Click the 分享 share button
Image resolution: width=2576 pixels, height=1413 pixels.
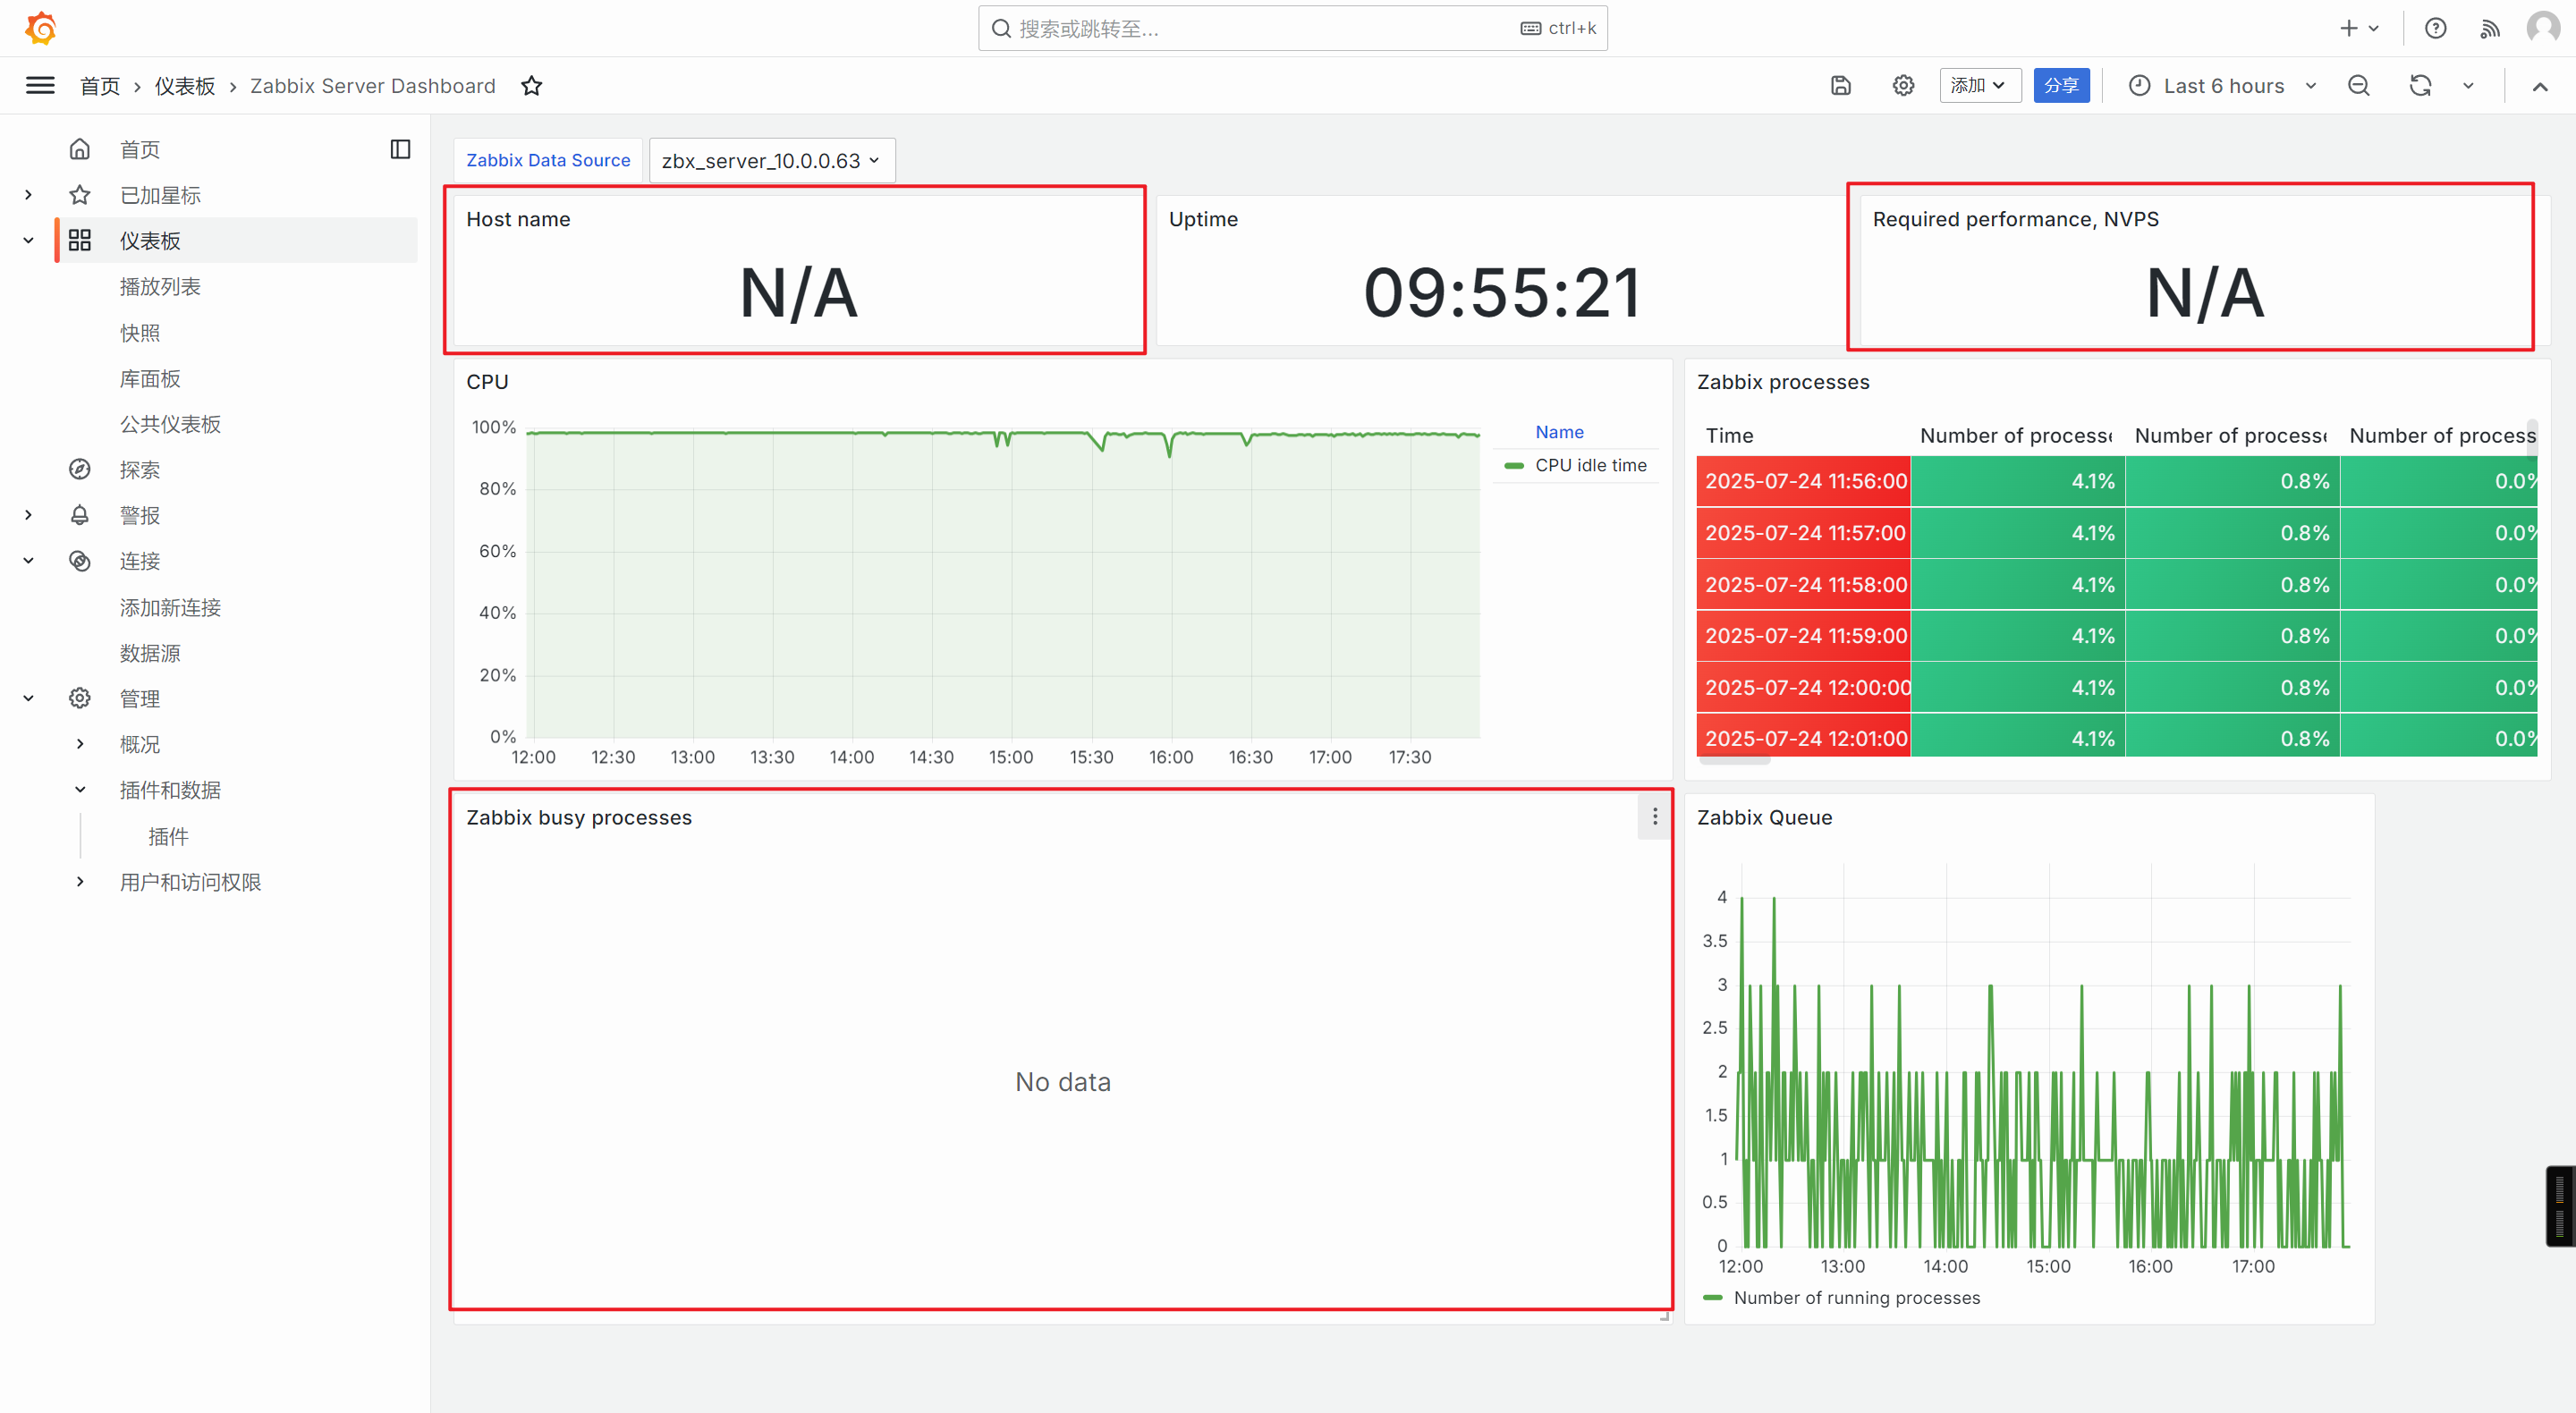2061,86
